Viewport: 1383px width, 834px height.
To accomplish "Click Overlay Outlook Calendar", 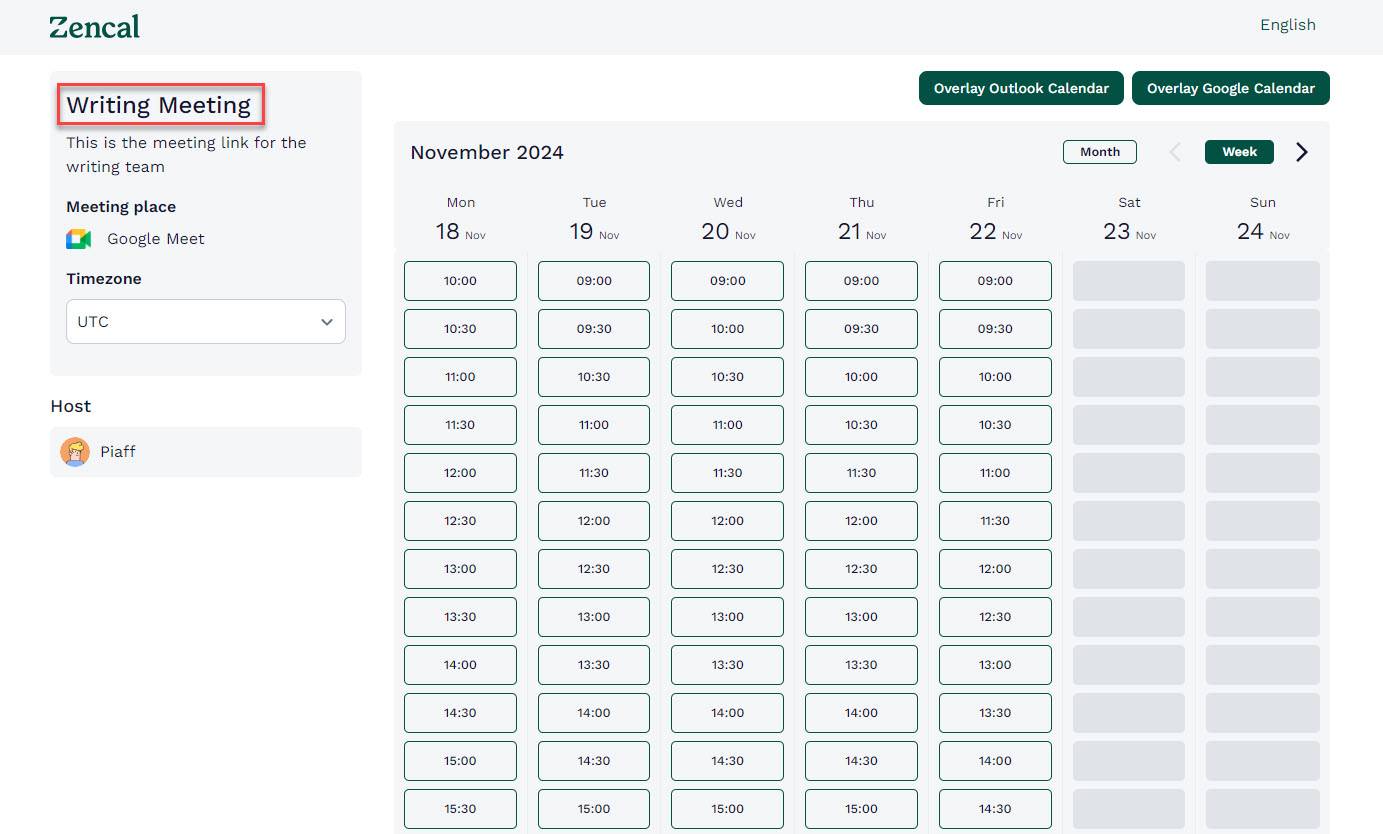I will (x=1020, y=88).
